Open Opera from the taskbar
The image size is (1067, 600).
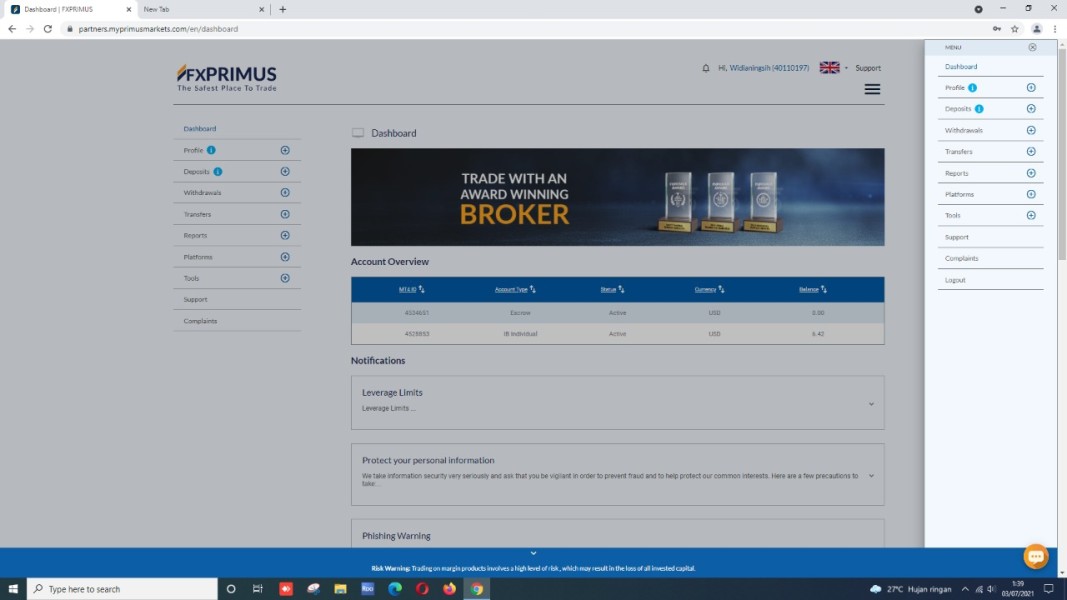coord(422,589)
